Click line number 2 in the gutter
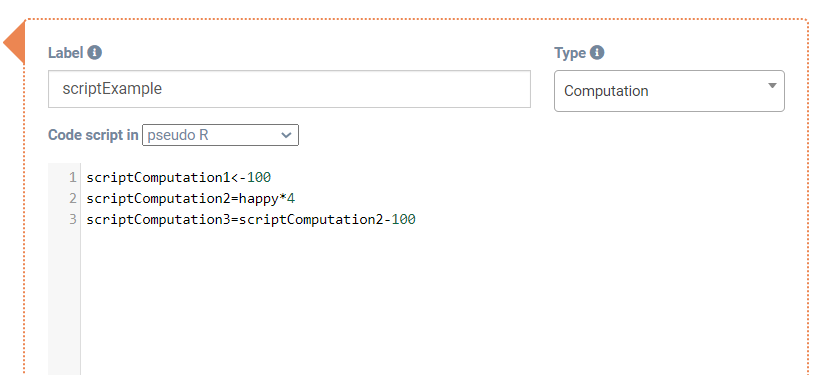 [72, 199]
